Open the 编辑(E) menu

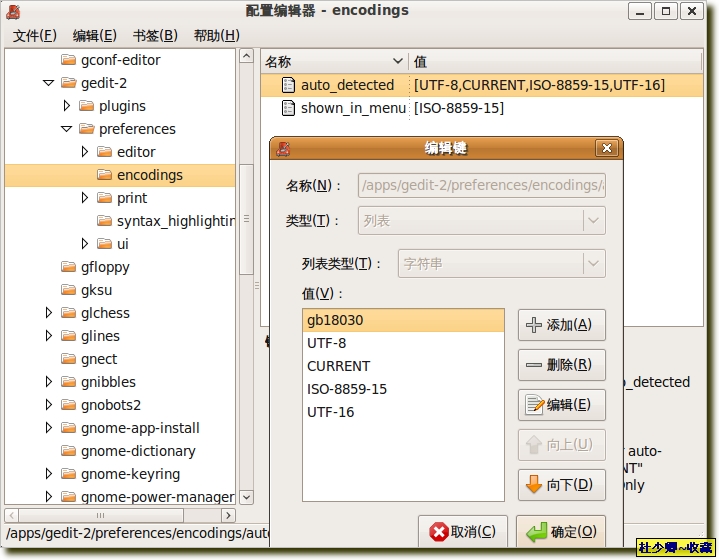[94, 35]
